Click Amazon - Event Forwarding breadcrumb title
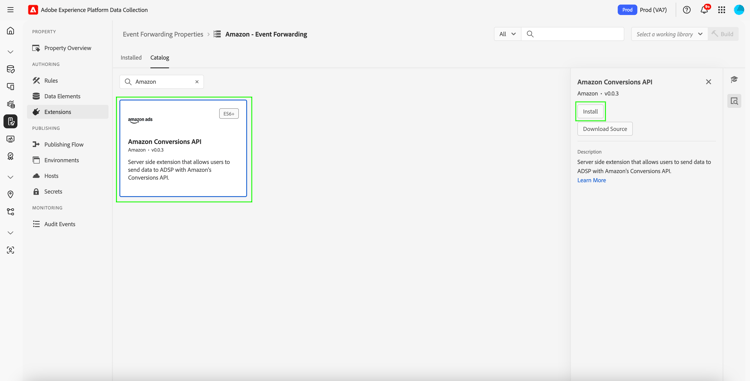 point(266,34)
